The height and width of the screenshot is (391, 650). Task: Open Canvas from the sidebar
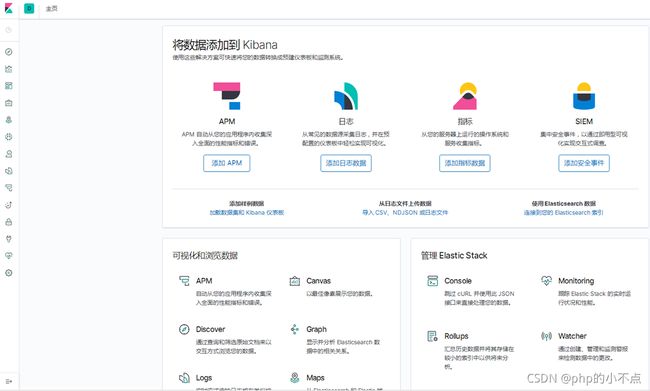[x=9, y=103]
